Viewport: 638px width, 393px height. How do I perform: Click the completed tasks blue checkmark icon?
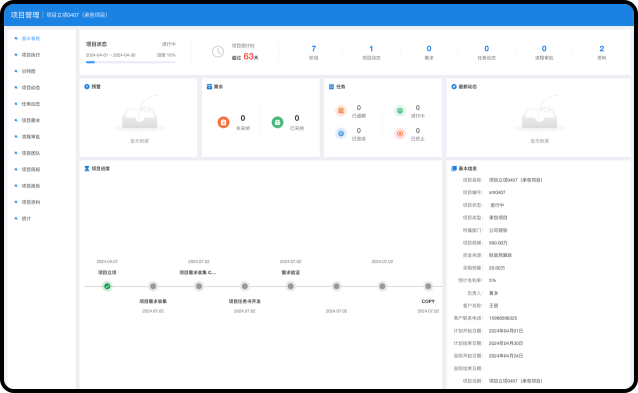[x=341, y=133]
